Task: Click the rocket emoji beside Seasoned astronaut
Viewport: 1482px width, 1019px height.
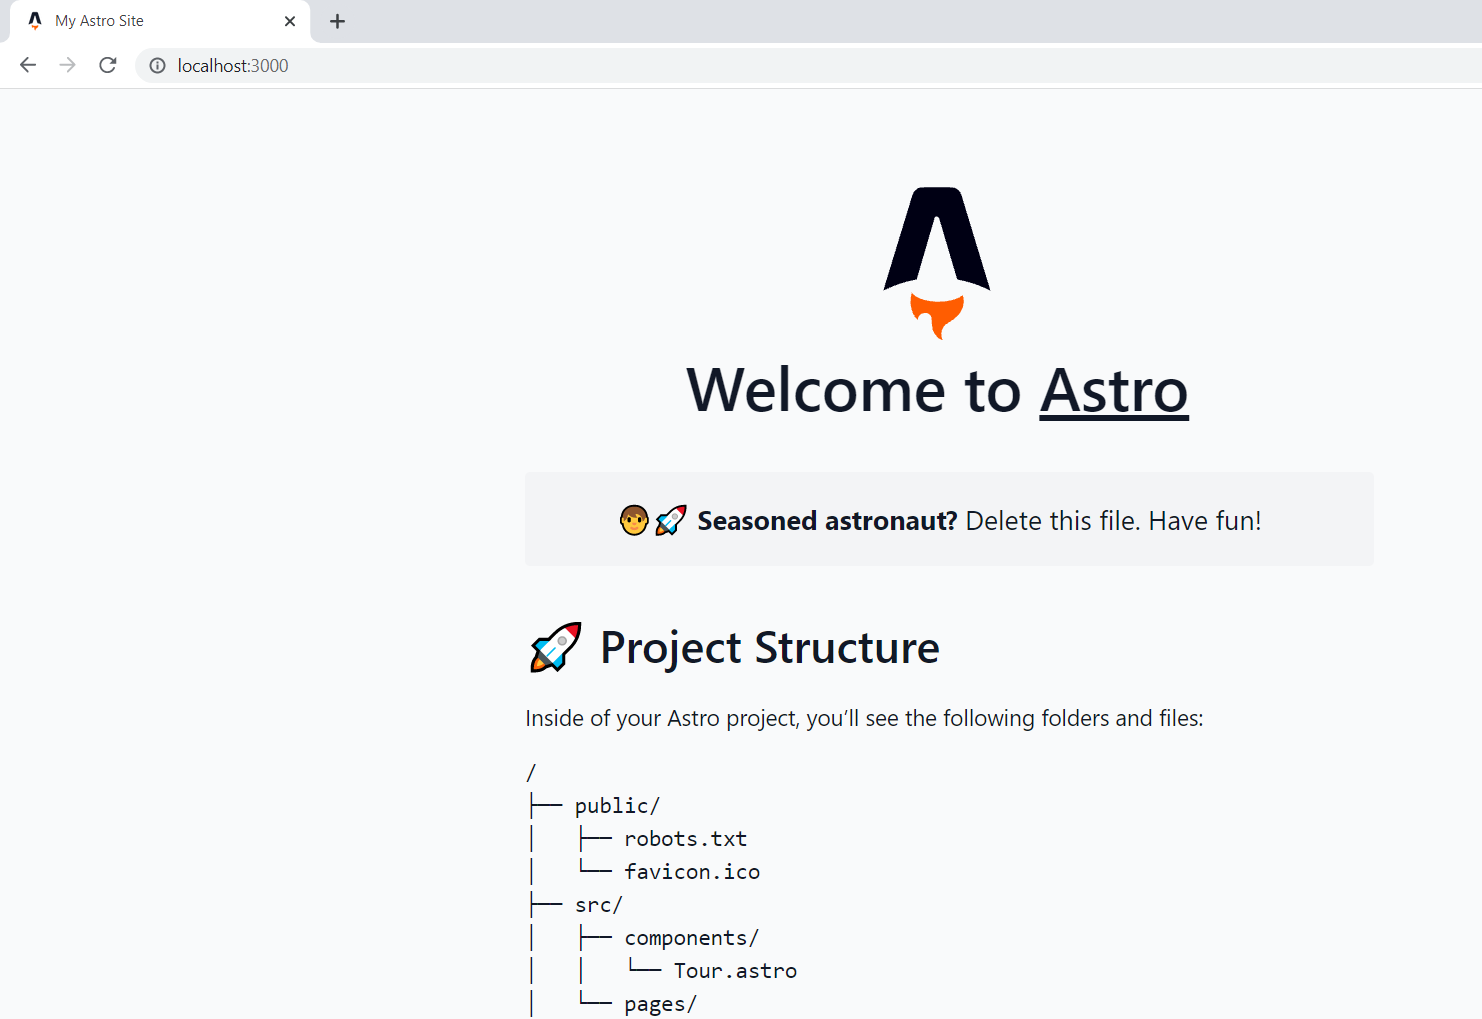Action: pos(671,521)
